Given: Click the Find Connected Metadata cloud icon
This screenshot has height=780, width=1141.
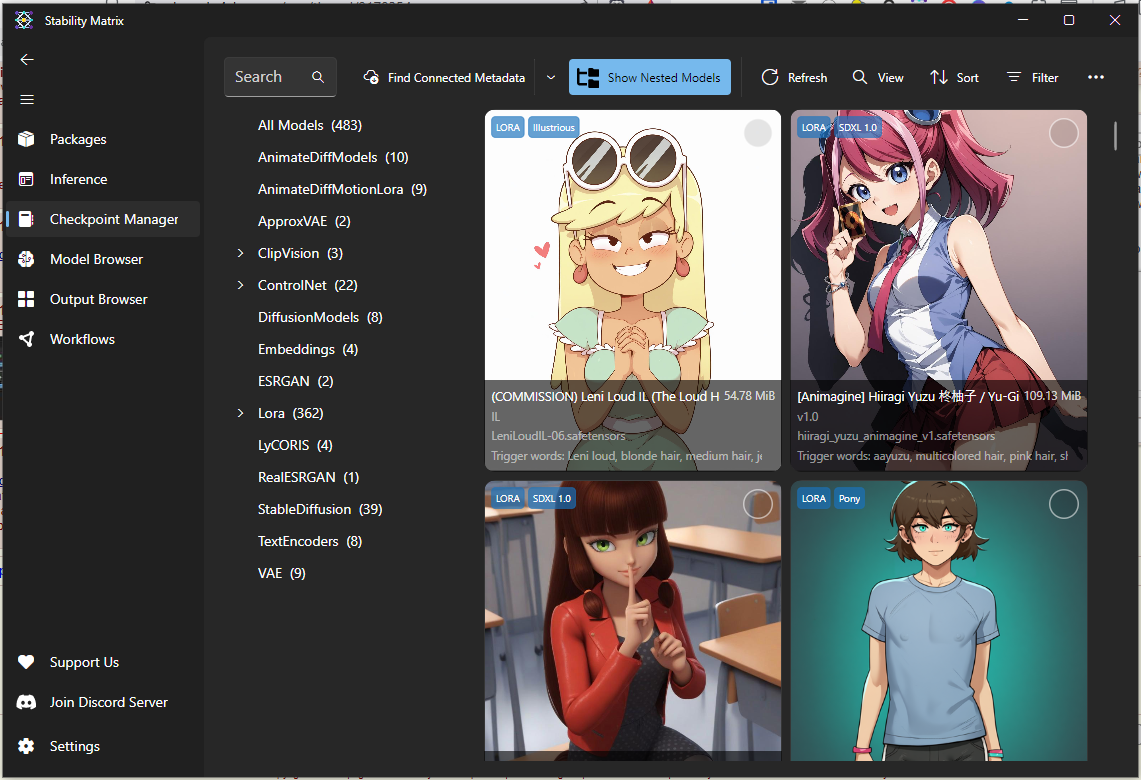Looking at the screenshot, I should [x=371, y=77].
